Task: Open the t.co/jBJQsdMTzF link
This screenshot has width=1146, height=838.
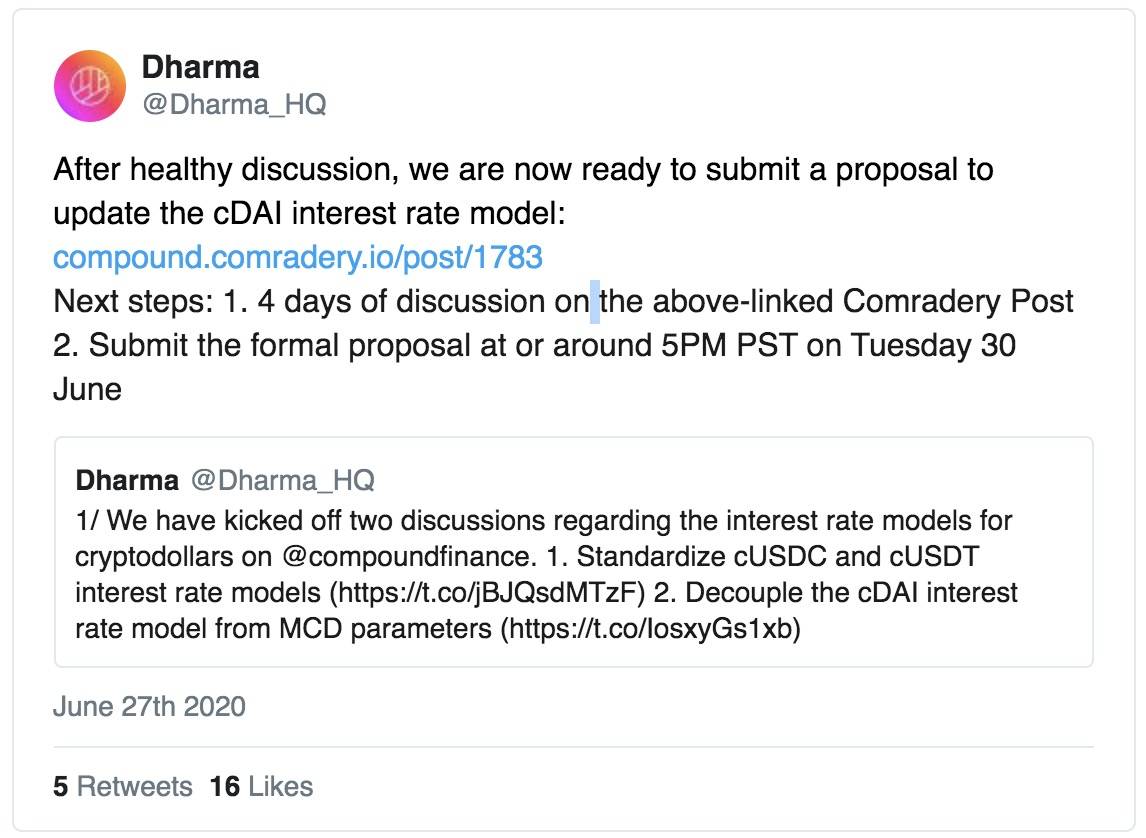Action: pyautogui.click(x=487, y=593)
